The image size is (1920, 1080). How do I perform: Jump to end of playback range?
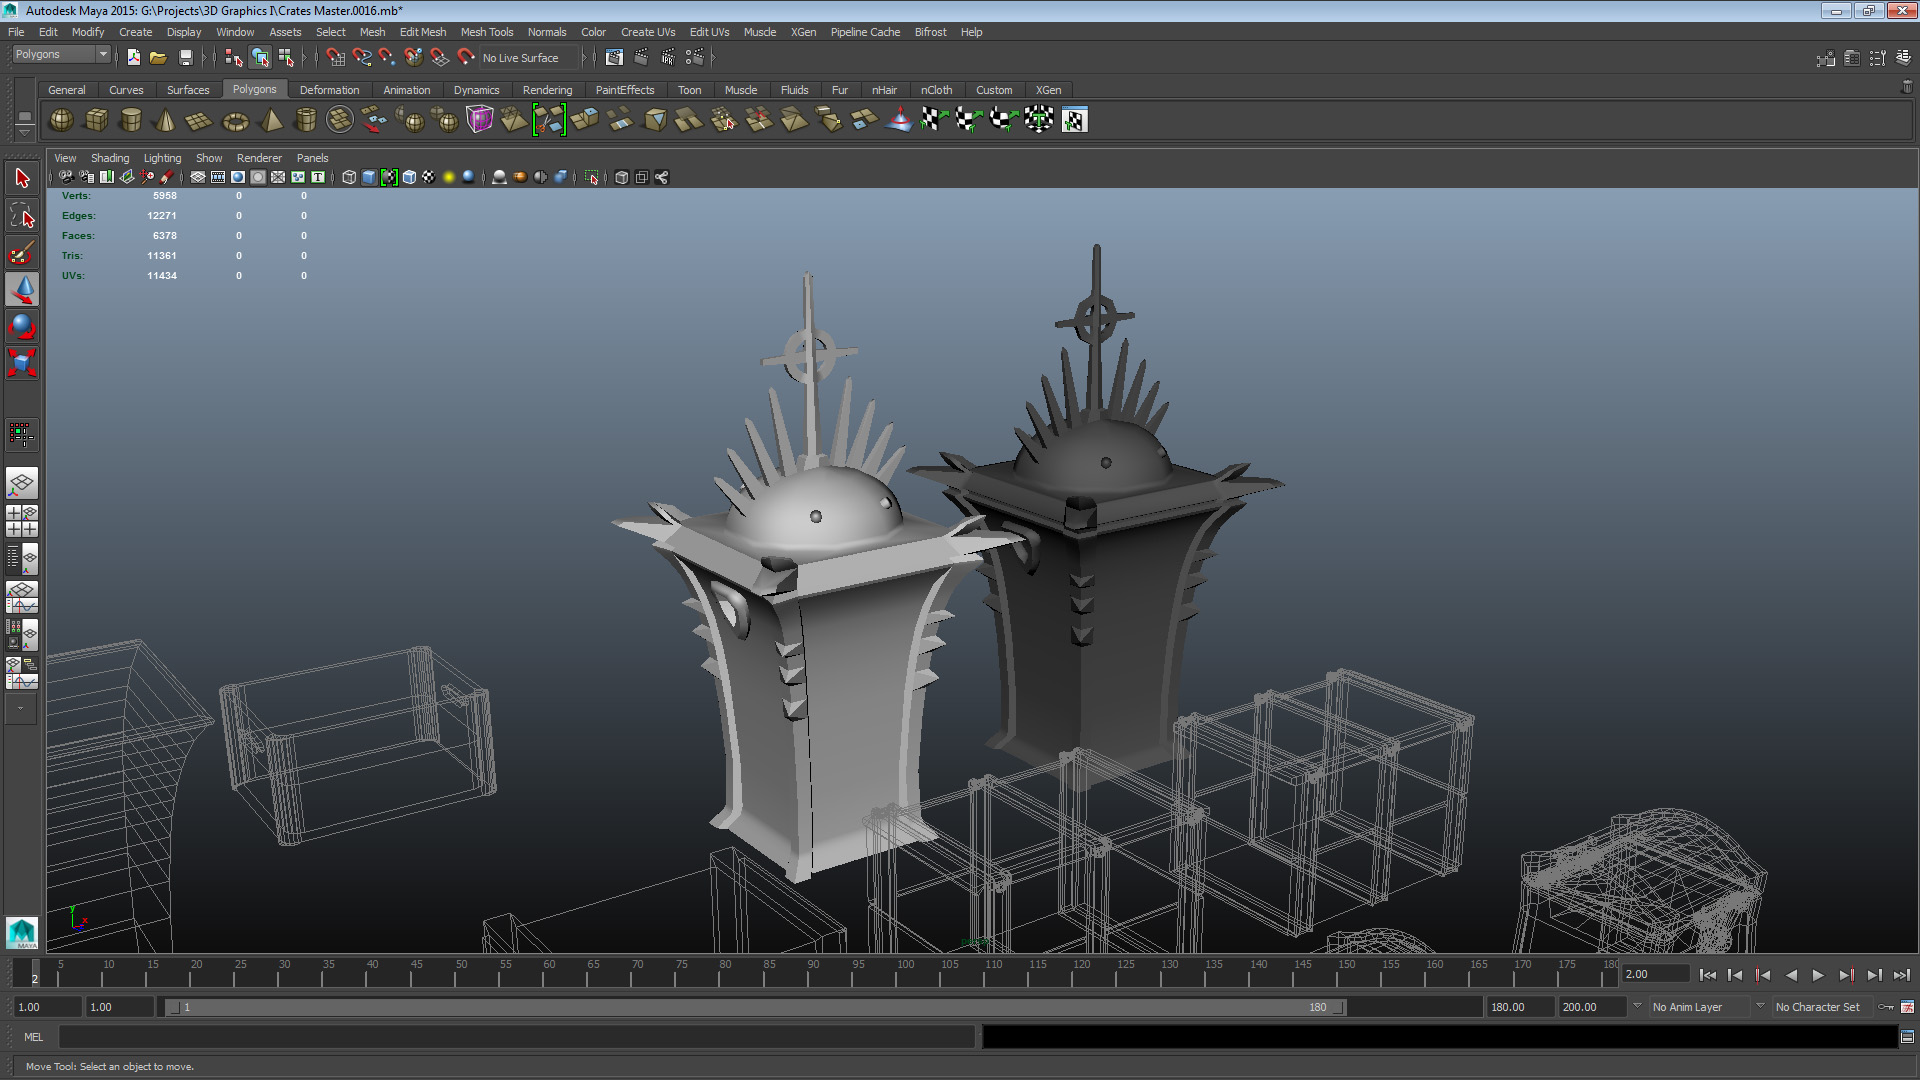1901,975
